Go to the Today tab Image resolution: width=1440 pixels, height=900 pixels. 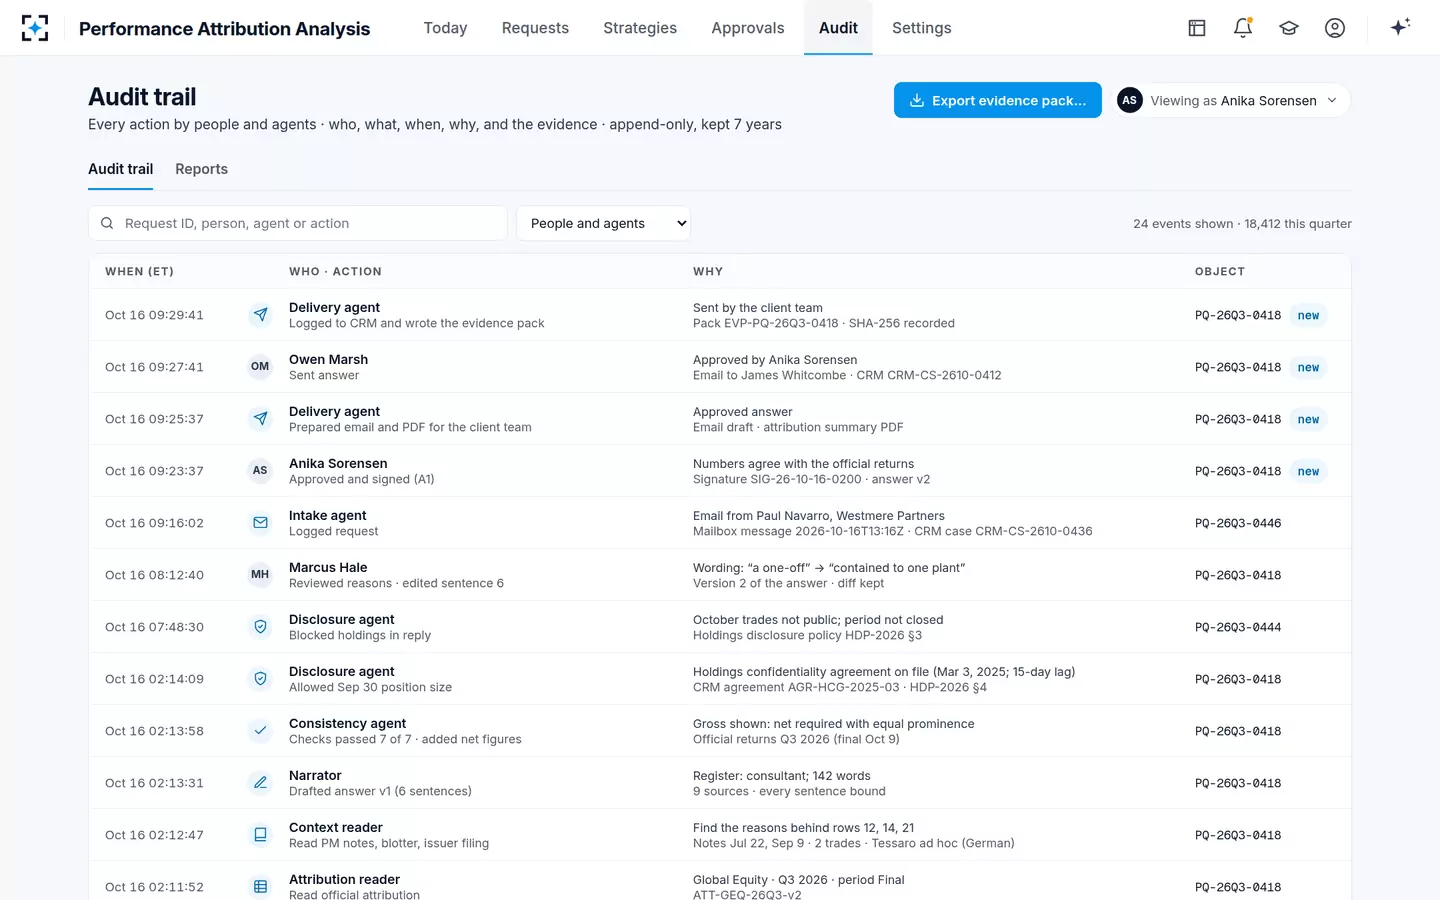click(x=445, y=28)
